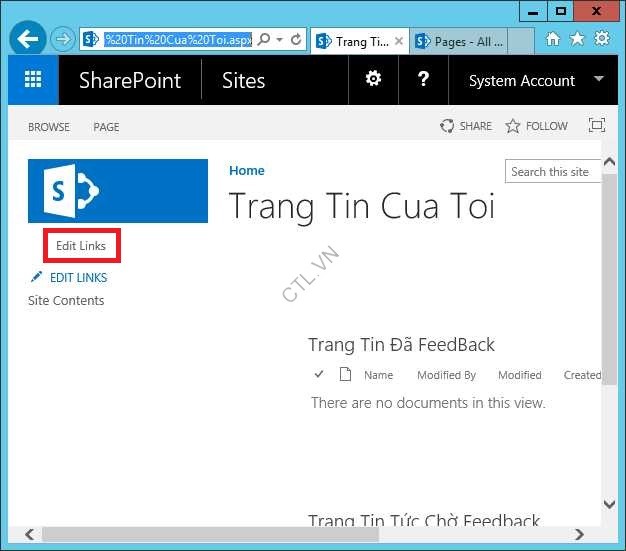Click in the Search this site box
Screen dimensions: 626x551
(550, 172)
